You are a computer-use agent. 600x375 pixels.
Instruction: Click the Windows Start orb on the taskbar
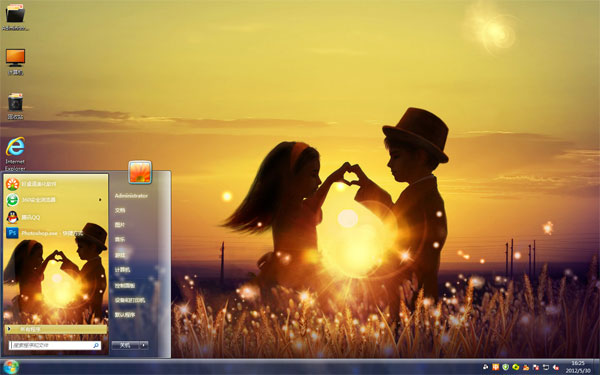[x=11, y=367]
